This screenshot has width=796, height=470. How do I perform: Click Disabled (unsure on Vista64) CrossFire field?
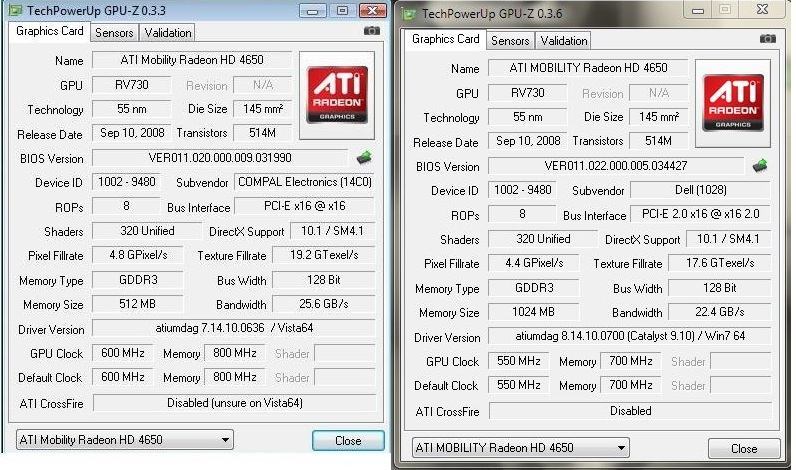click(235, 403)
